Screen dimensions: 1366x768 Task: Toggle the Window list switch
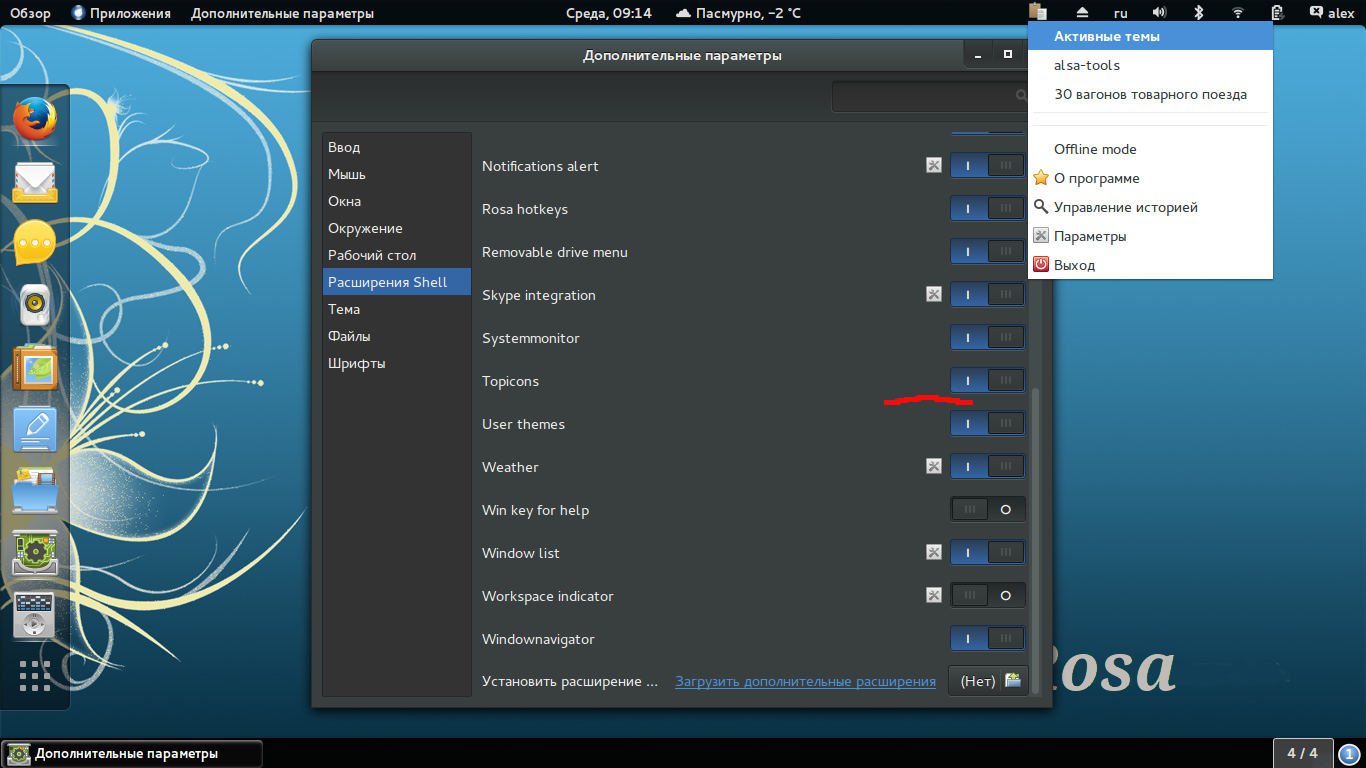(x=987, y=553)
